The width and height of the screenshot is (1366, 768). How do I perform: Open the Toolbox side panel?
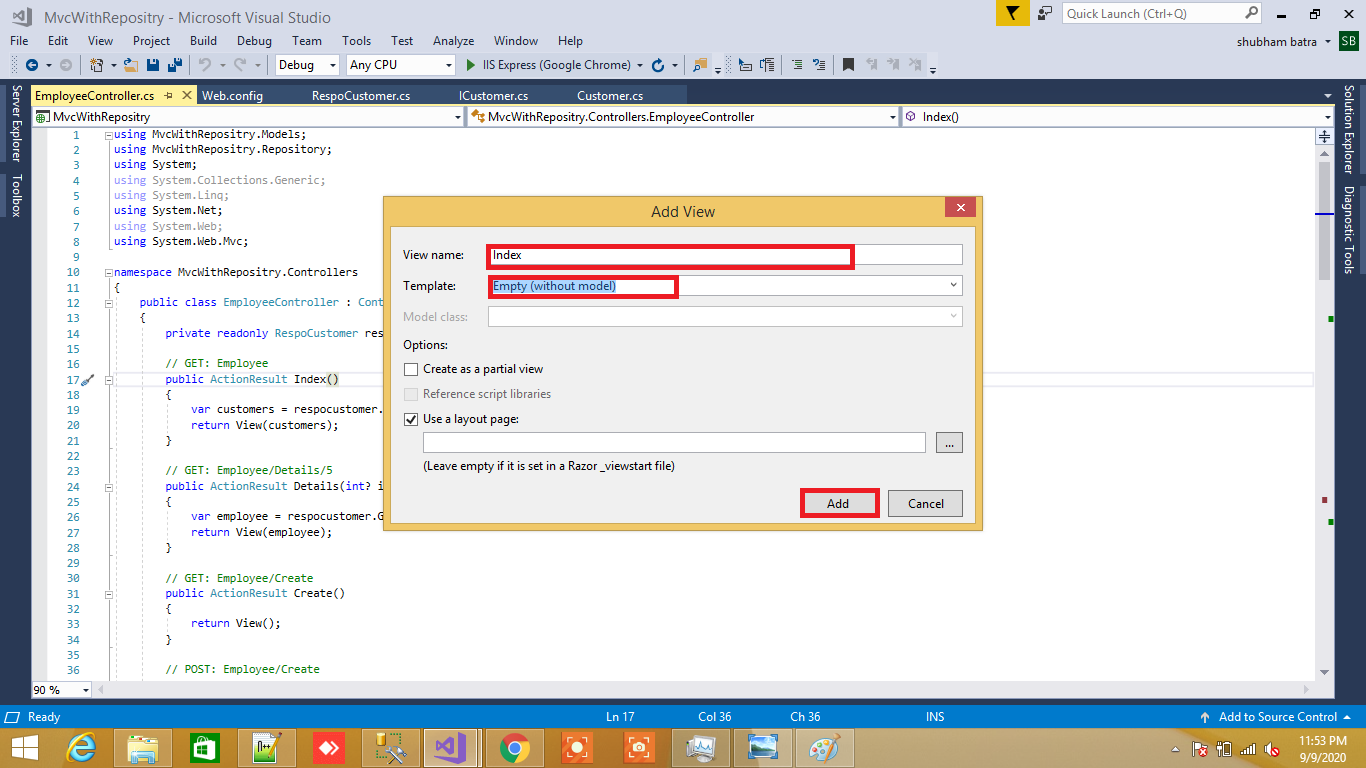[16, 195]
